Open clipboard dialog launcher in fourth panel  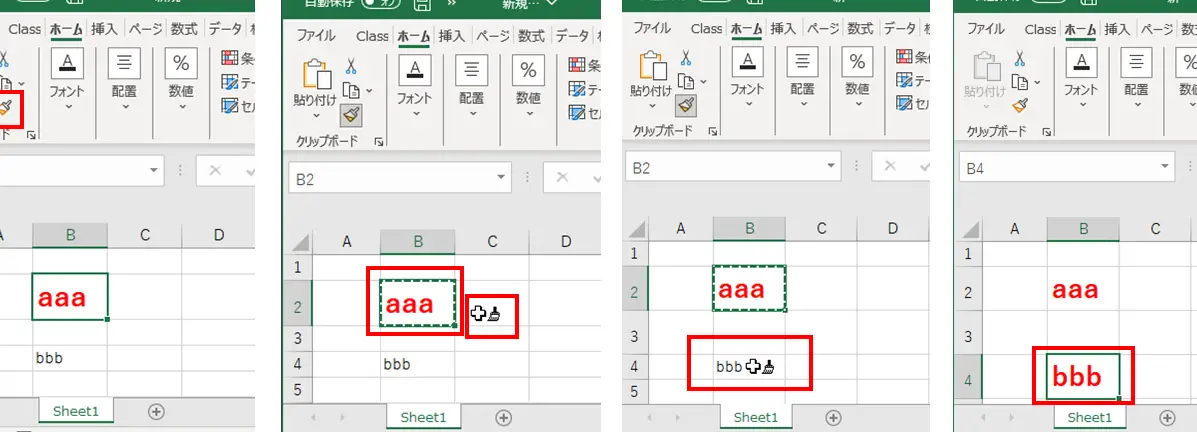tap(1047, 132)
